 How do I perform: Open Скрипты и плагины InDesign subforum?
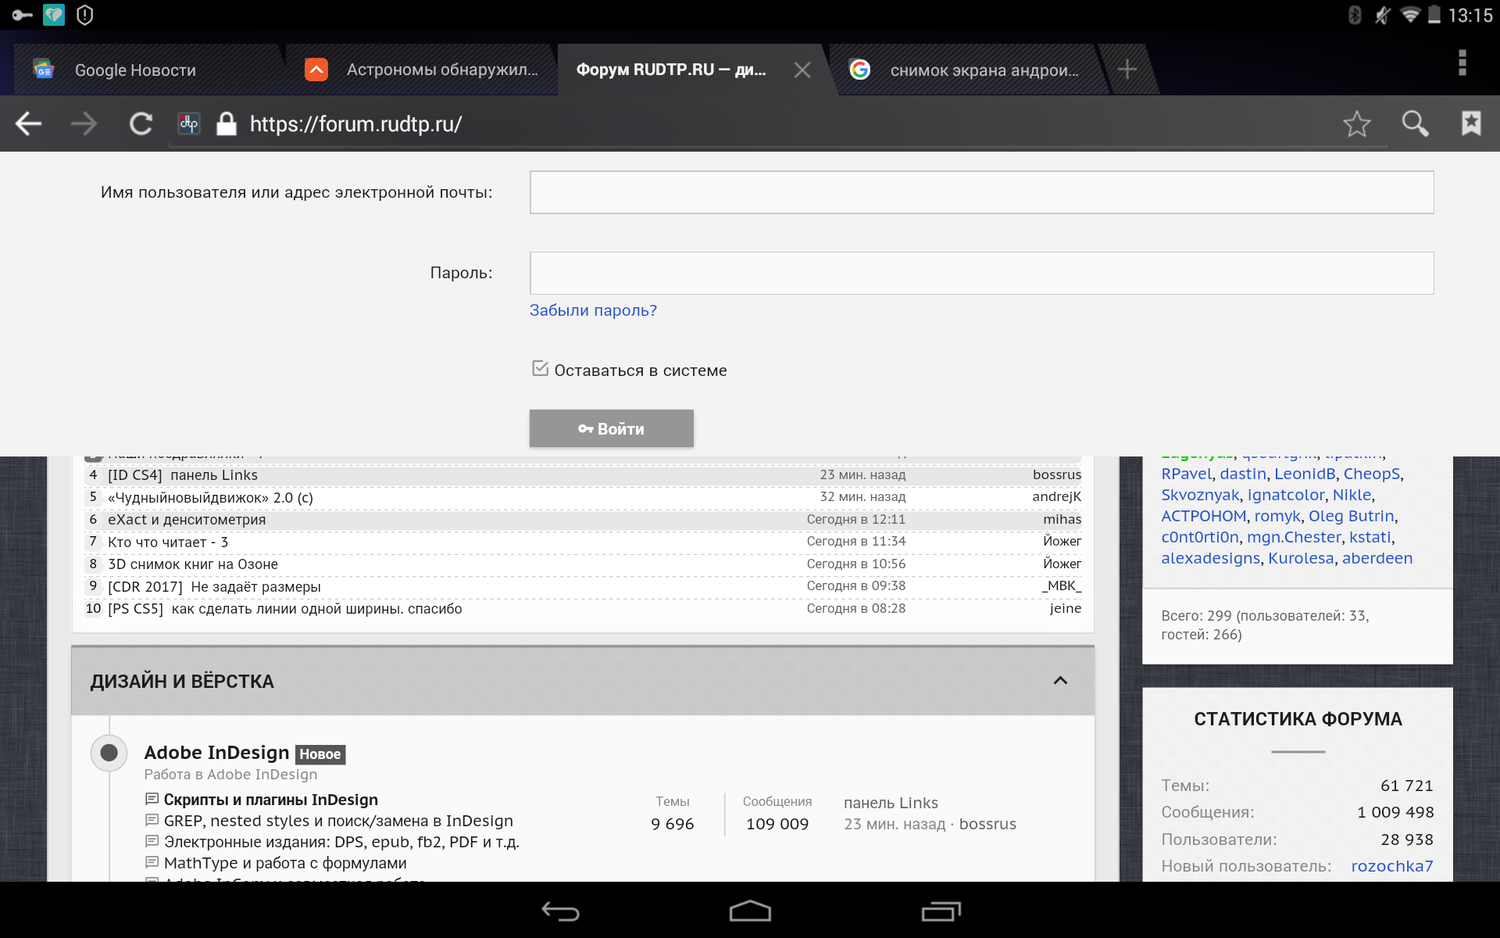point(270,800)
